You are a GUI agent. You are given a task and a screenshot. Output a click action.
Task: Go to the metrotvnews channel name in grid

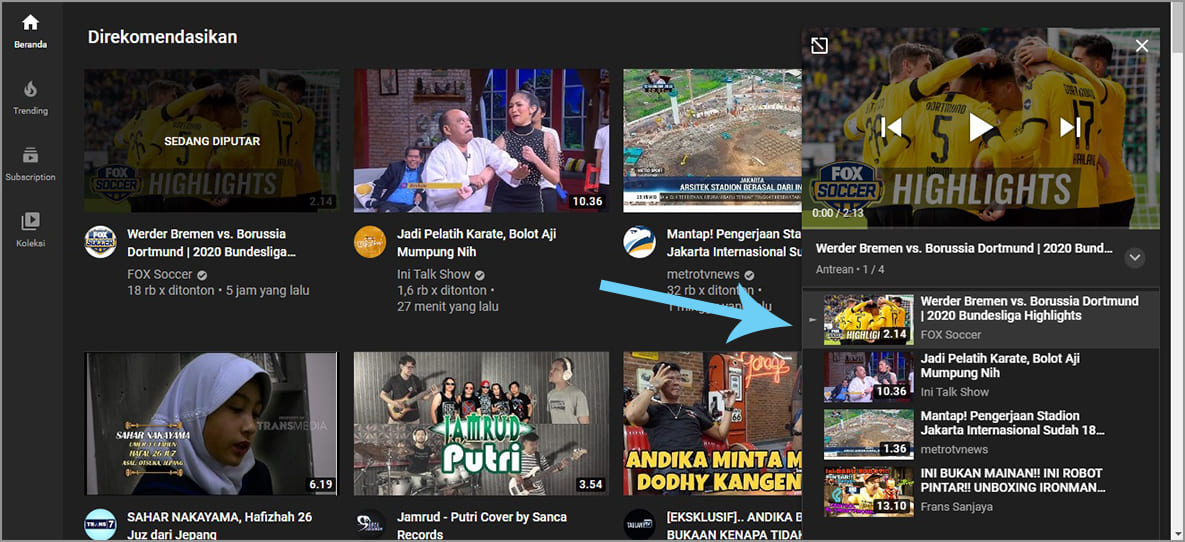pyautogui.click(x=704, y=274)
